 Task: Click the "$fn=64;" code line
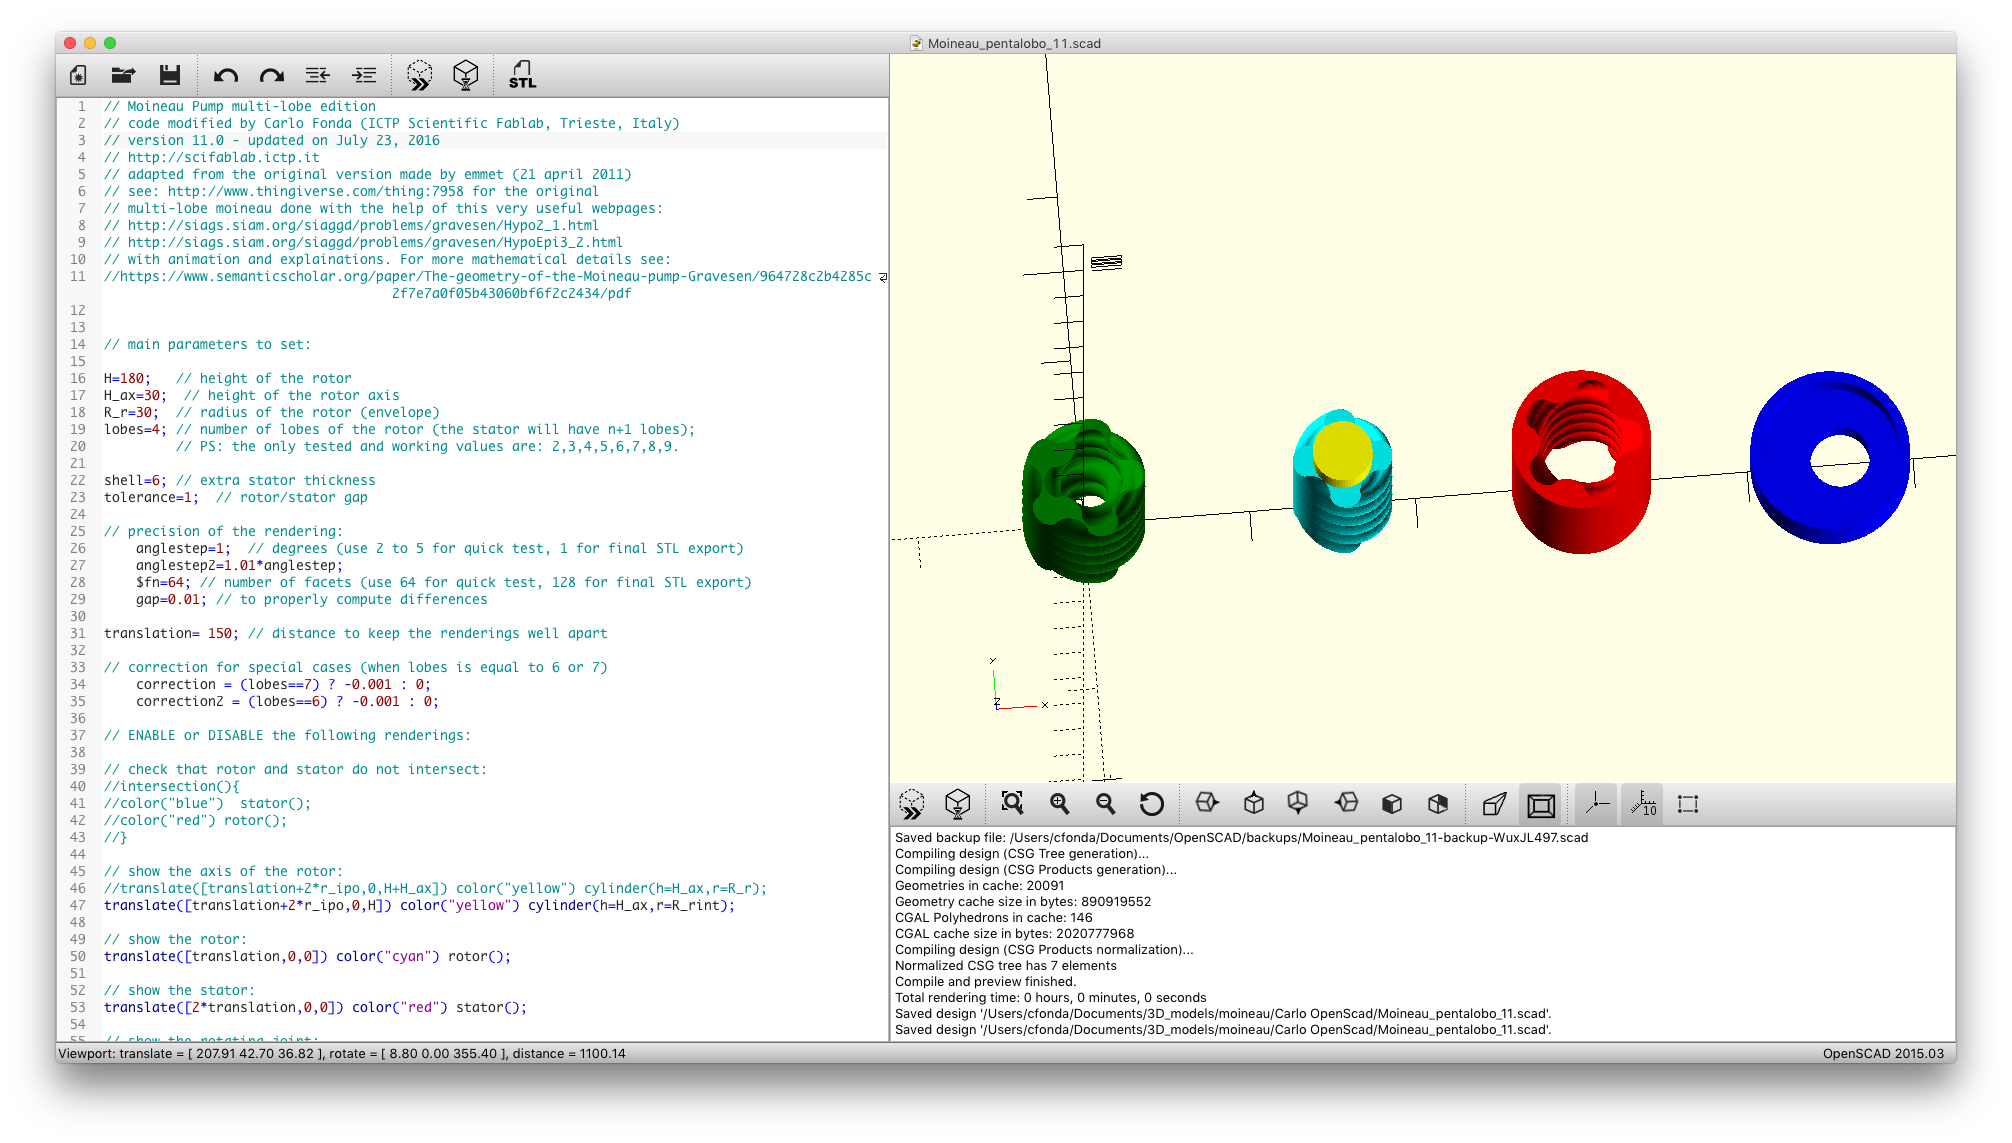point(443,582)
